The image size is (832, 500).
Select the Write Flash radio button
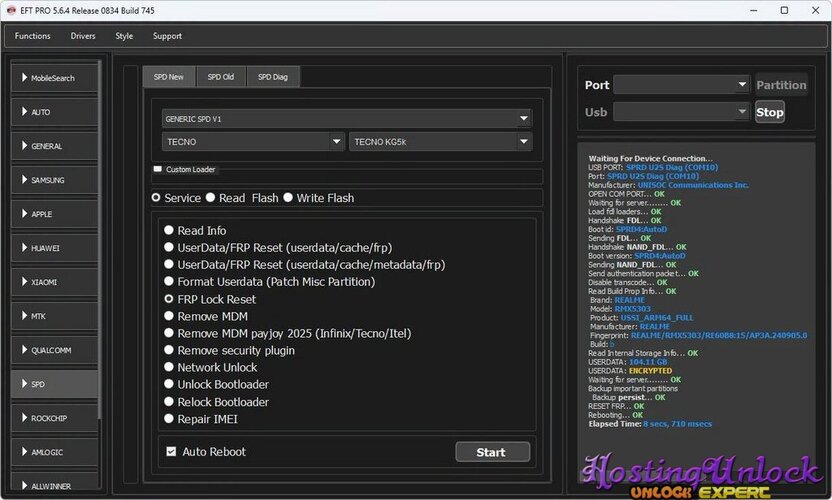tap(288, 197)
